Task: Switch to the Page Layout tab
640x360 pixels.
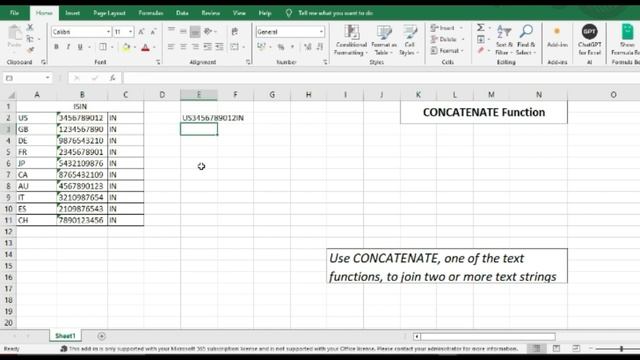Action: tap(109, 13)
